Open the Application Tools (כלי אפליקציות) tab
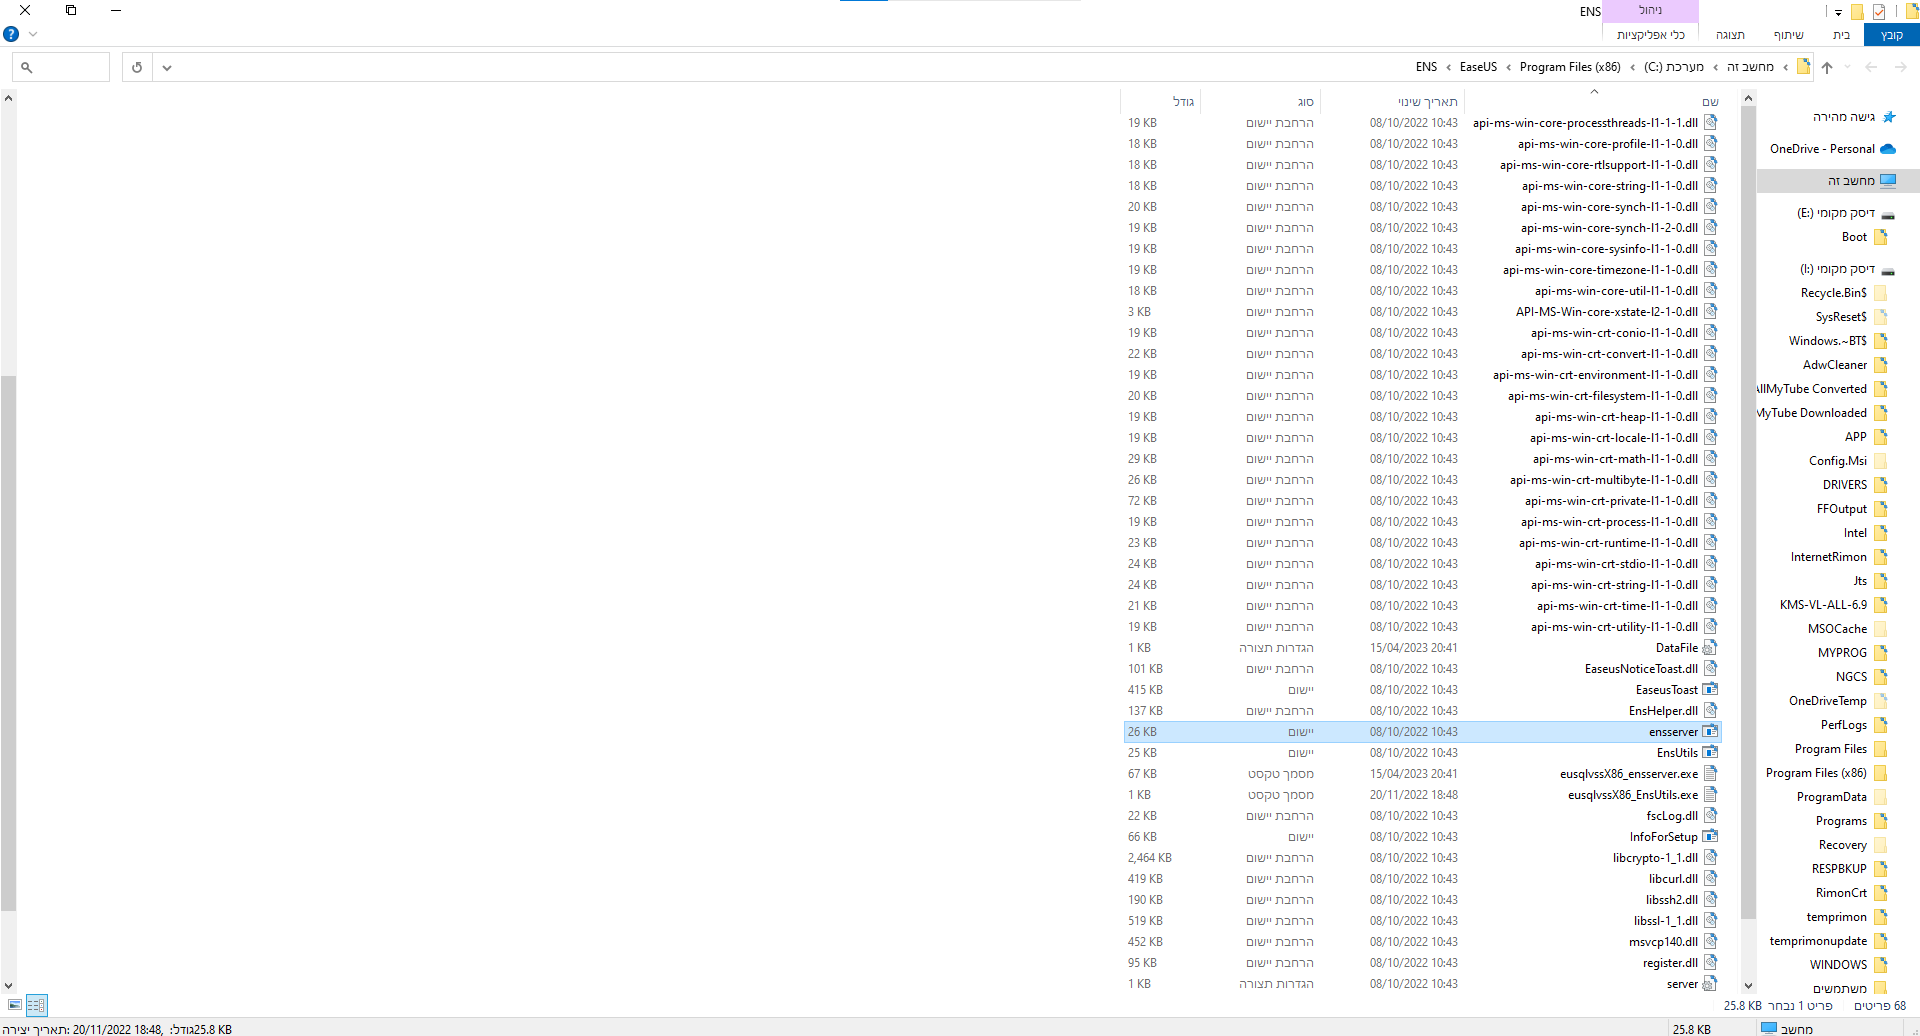Screen dimensions: 1920x1036 pos(1651,35)
